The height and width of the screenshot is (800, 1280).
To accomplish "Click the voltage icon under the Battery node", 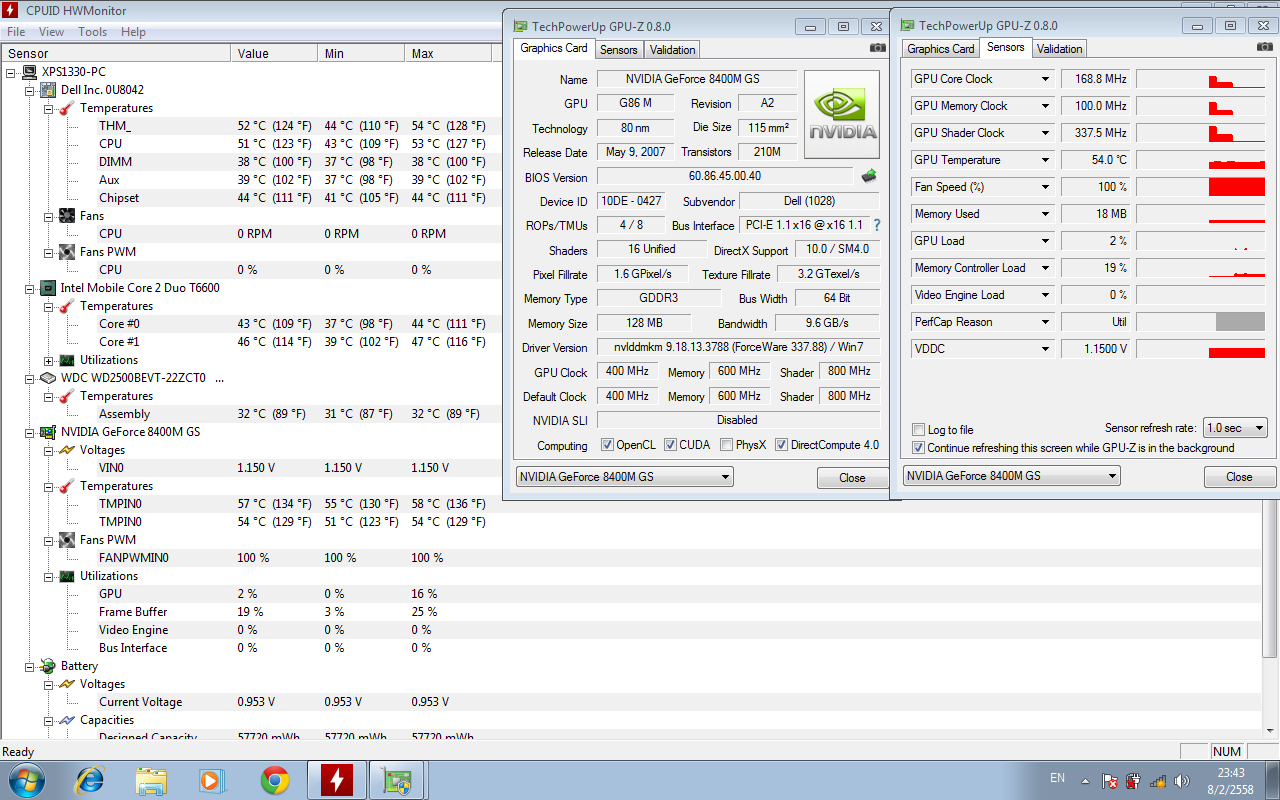I will 67,684.
